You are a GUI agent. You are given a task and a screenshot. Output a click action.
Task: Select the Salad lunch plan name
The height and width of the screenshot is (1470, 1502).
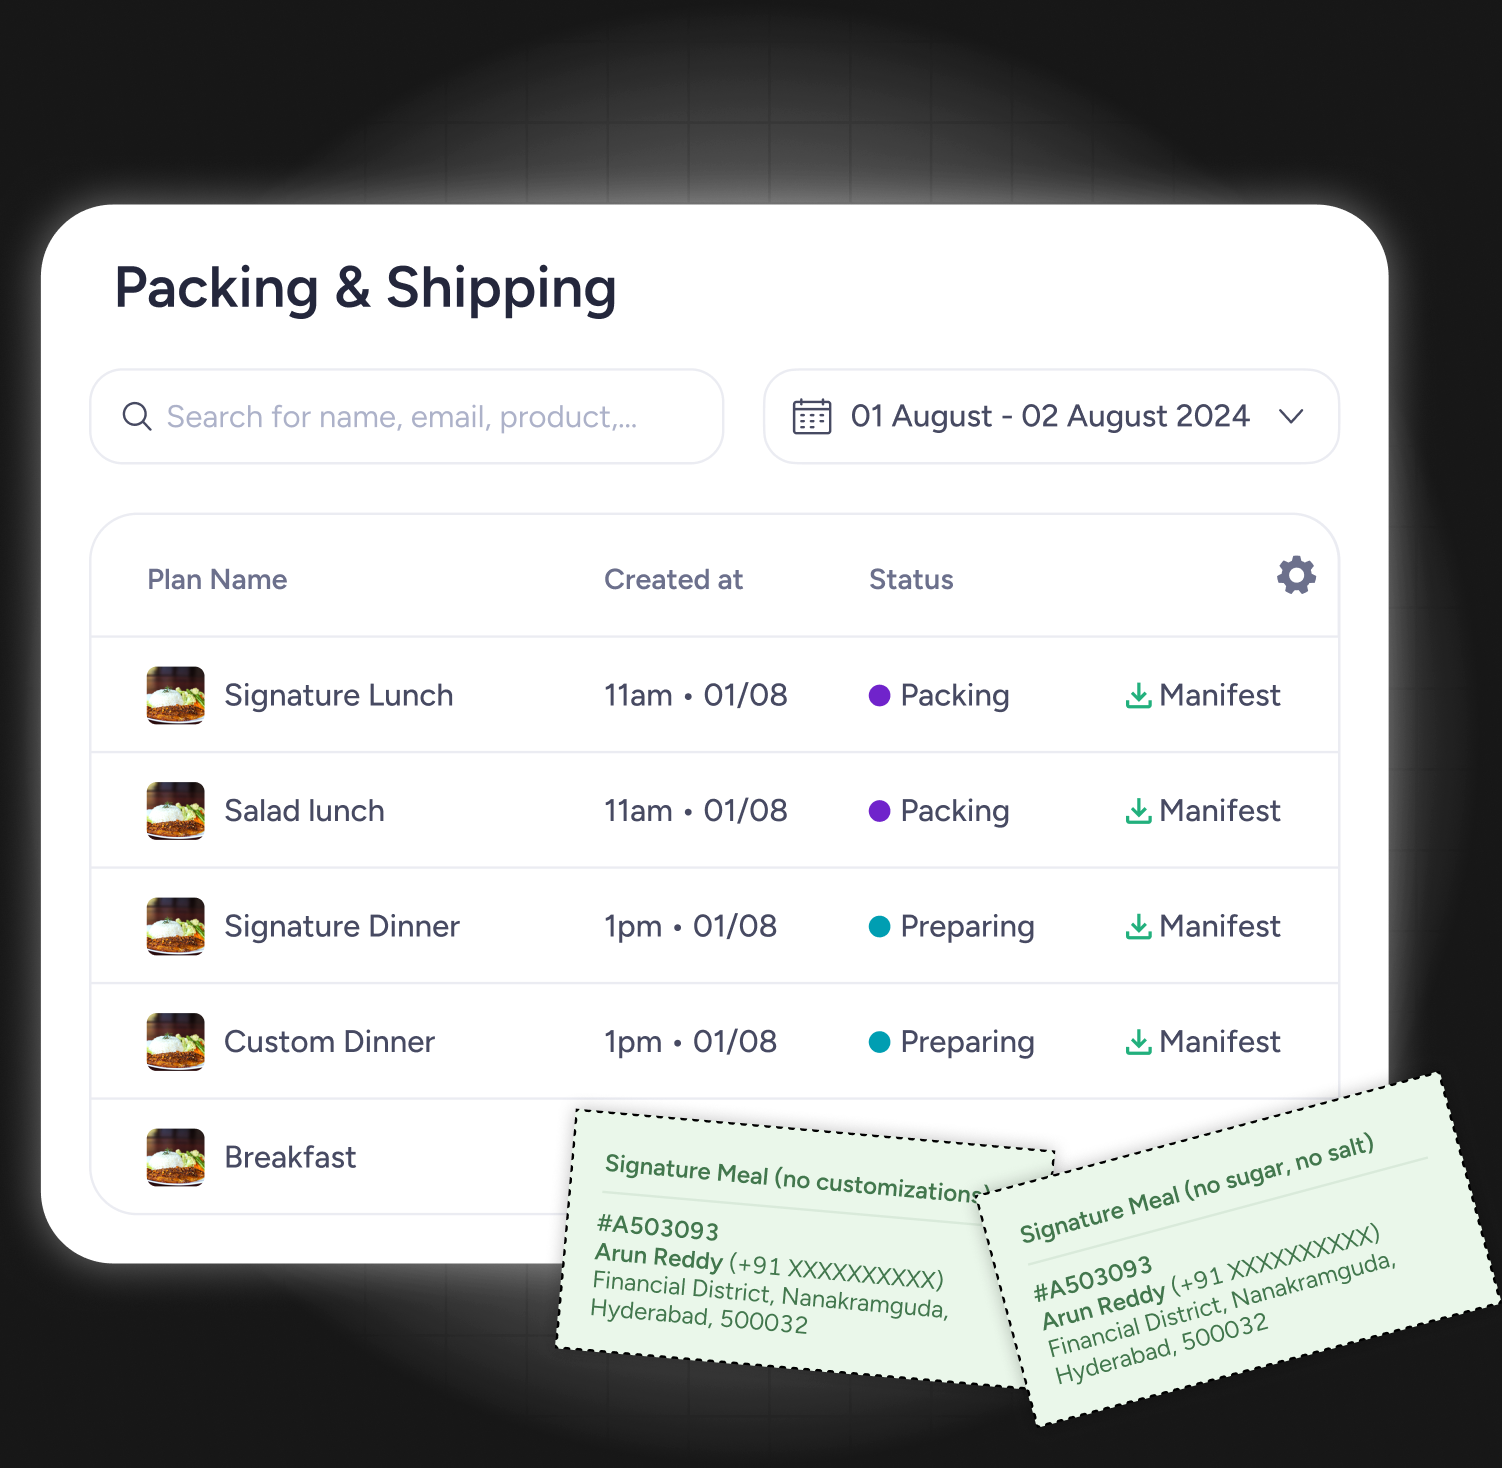point(304,811)
